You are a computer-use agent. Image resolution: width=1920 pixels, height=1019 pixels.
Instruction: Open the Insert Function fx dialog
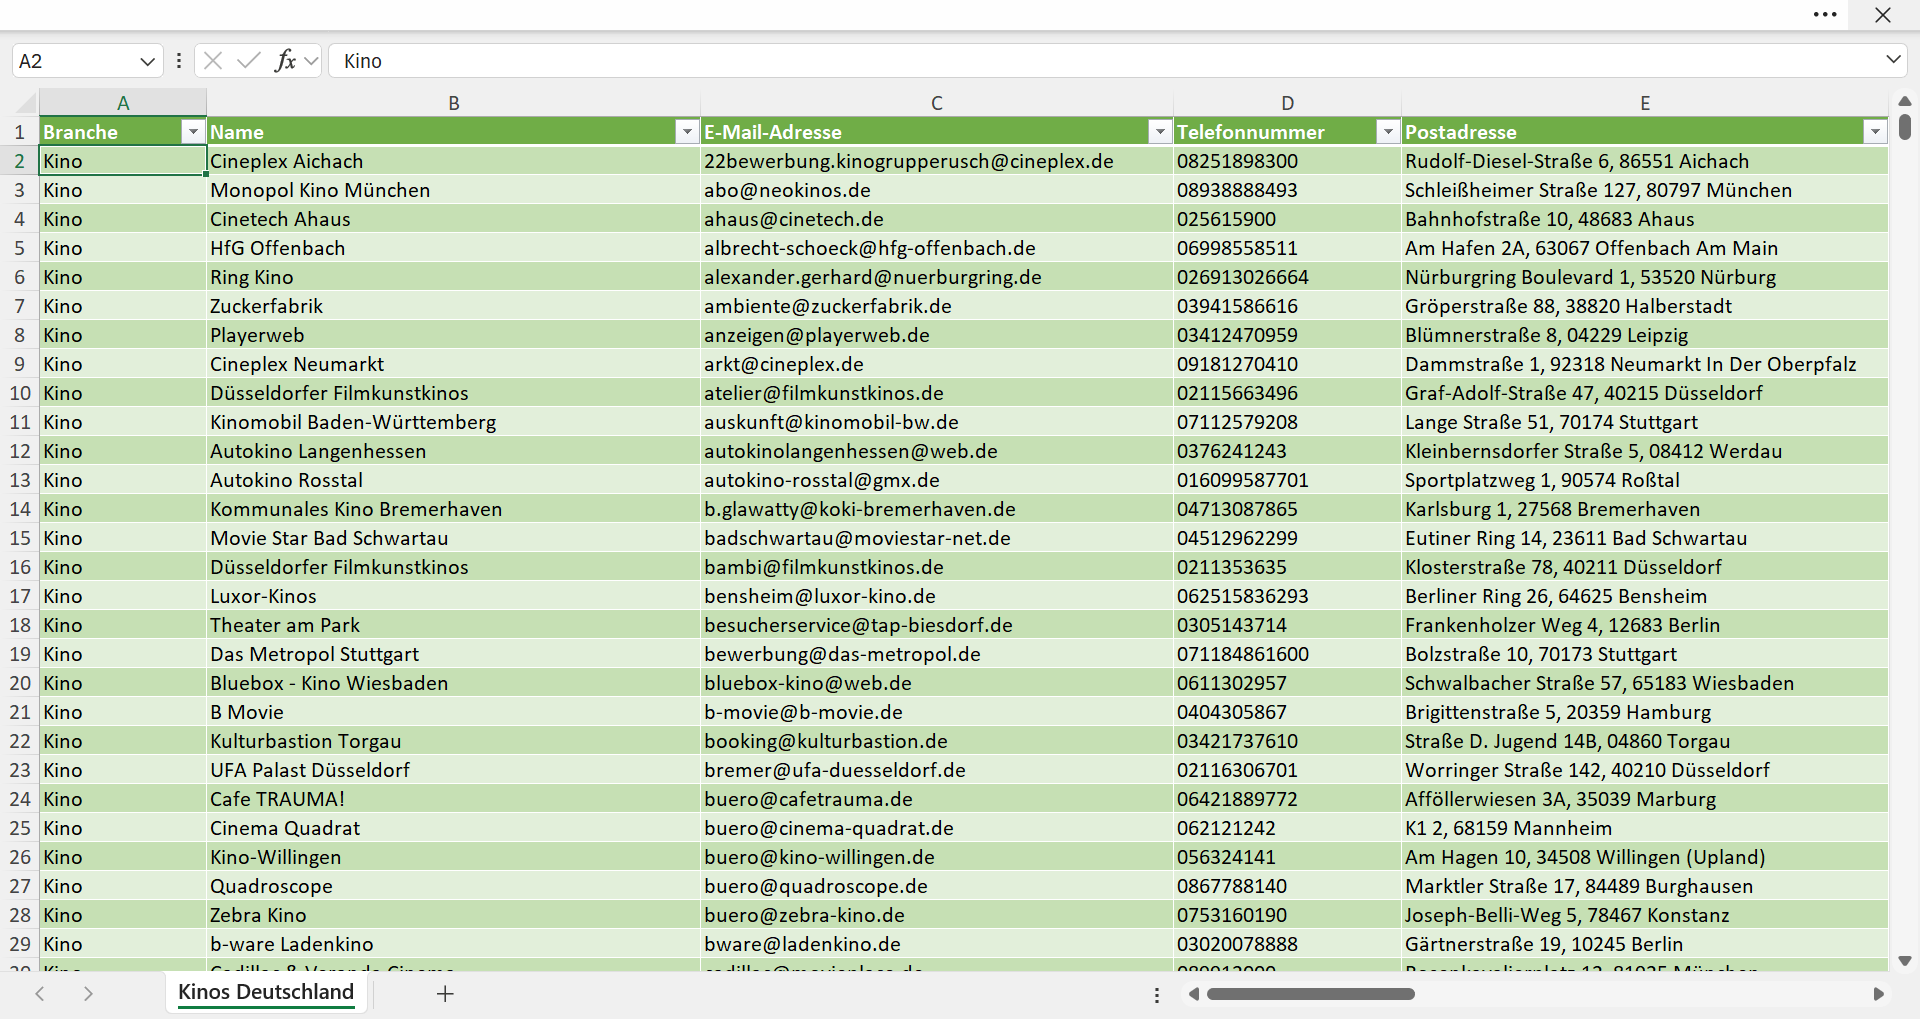click(285, 61)
